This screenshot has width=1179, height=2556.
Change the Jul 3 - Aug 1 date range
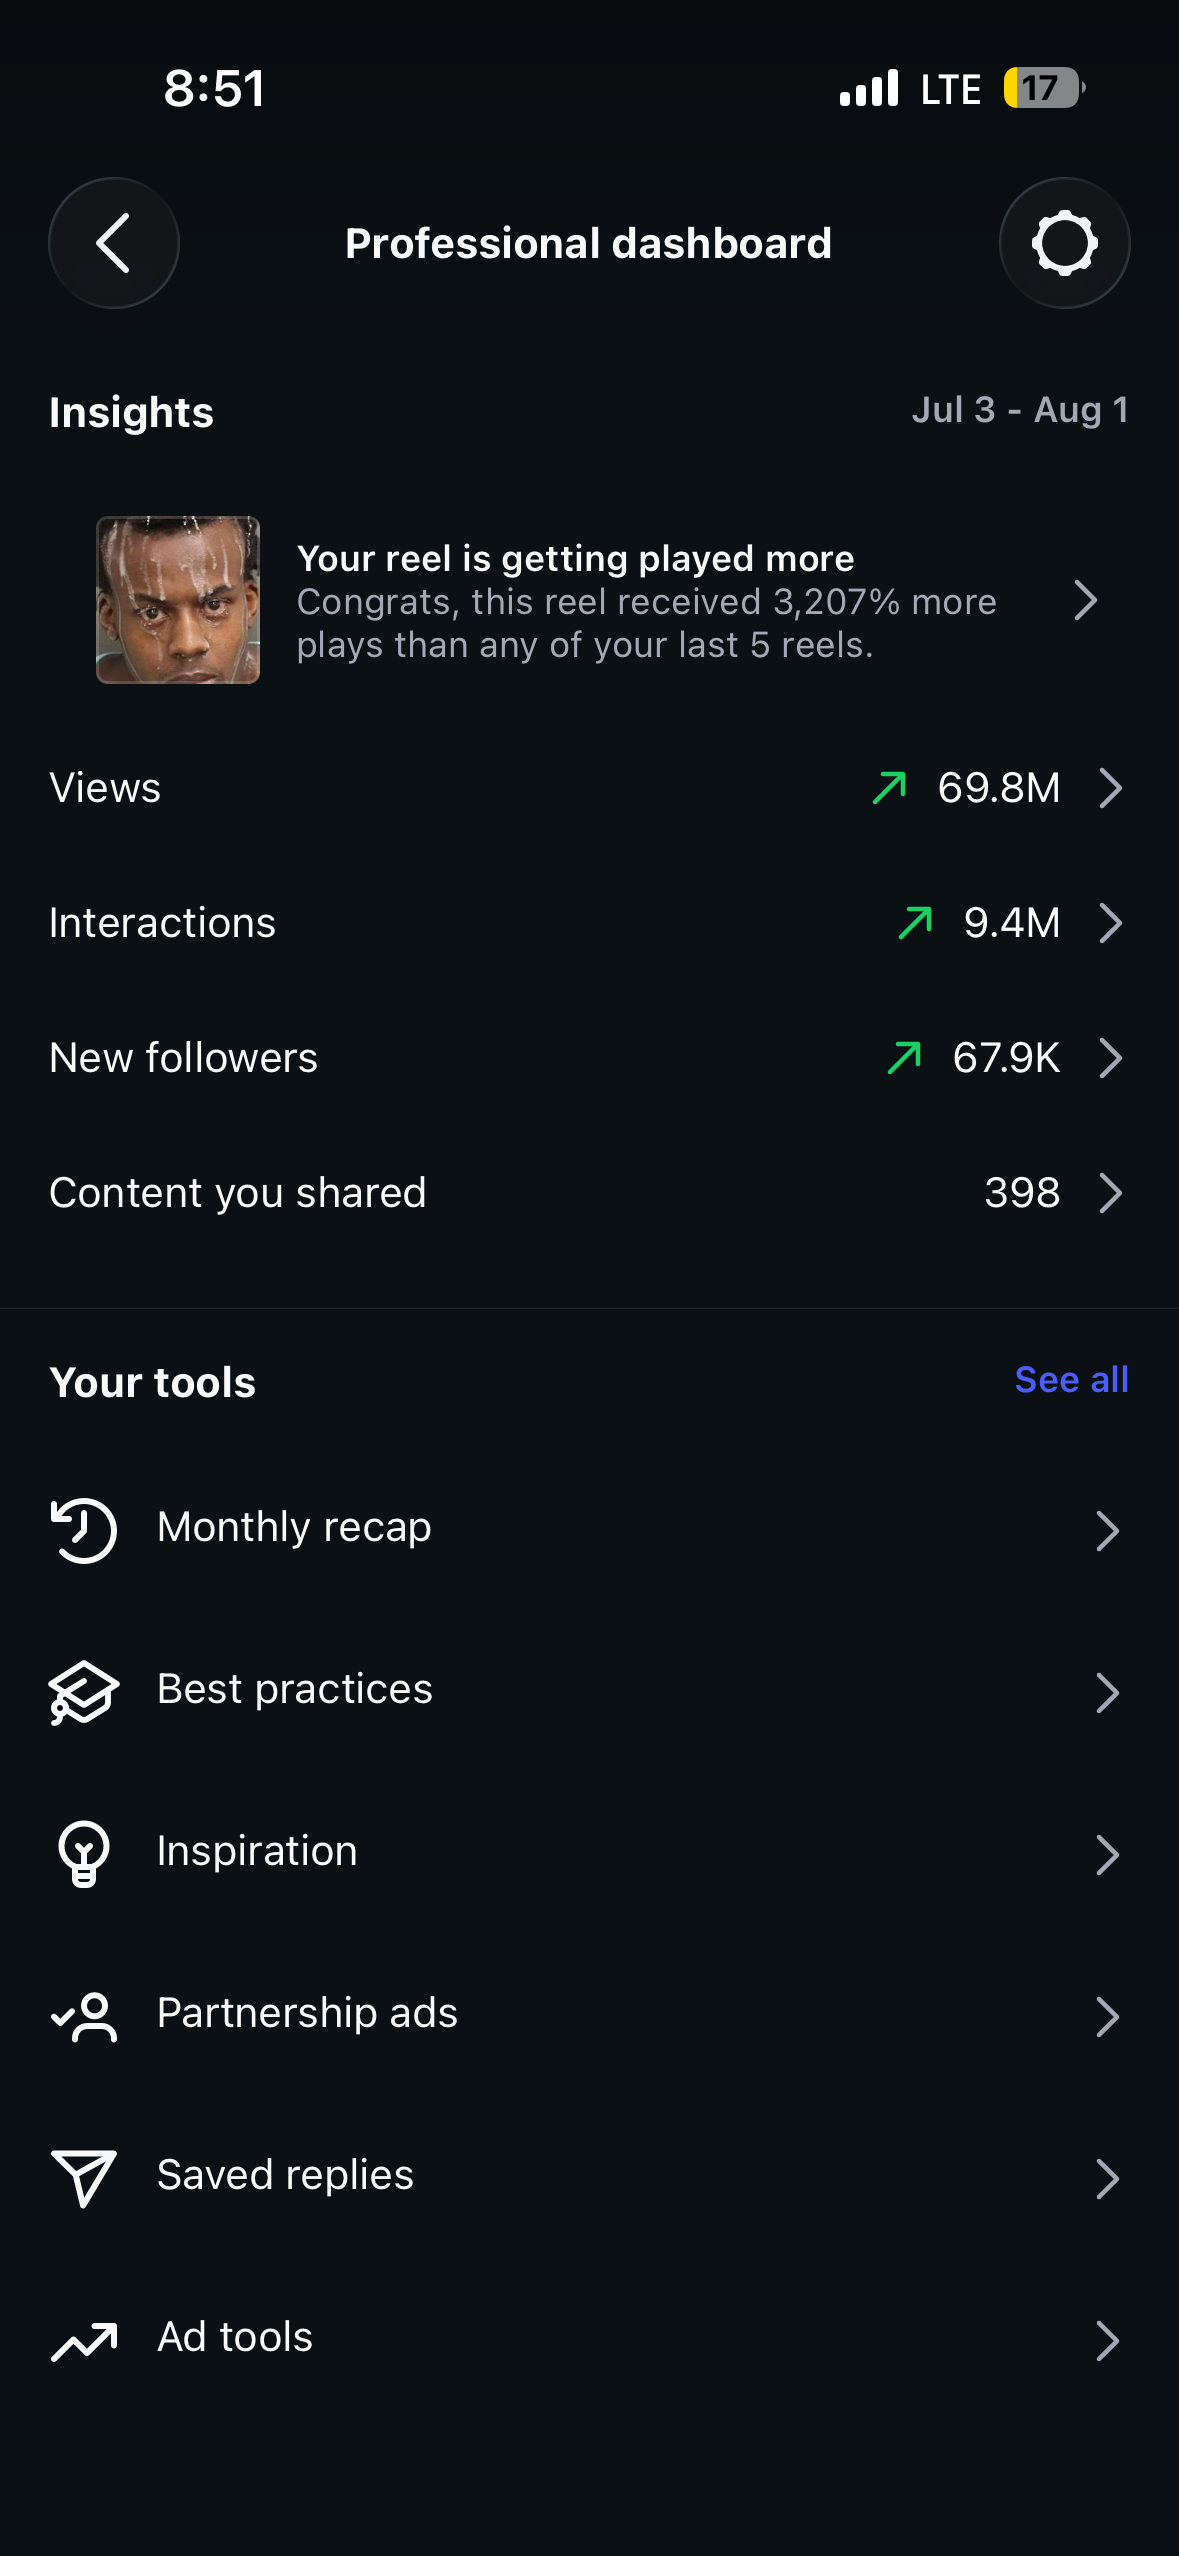pos(1020,410)
